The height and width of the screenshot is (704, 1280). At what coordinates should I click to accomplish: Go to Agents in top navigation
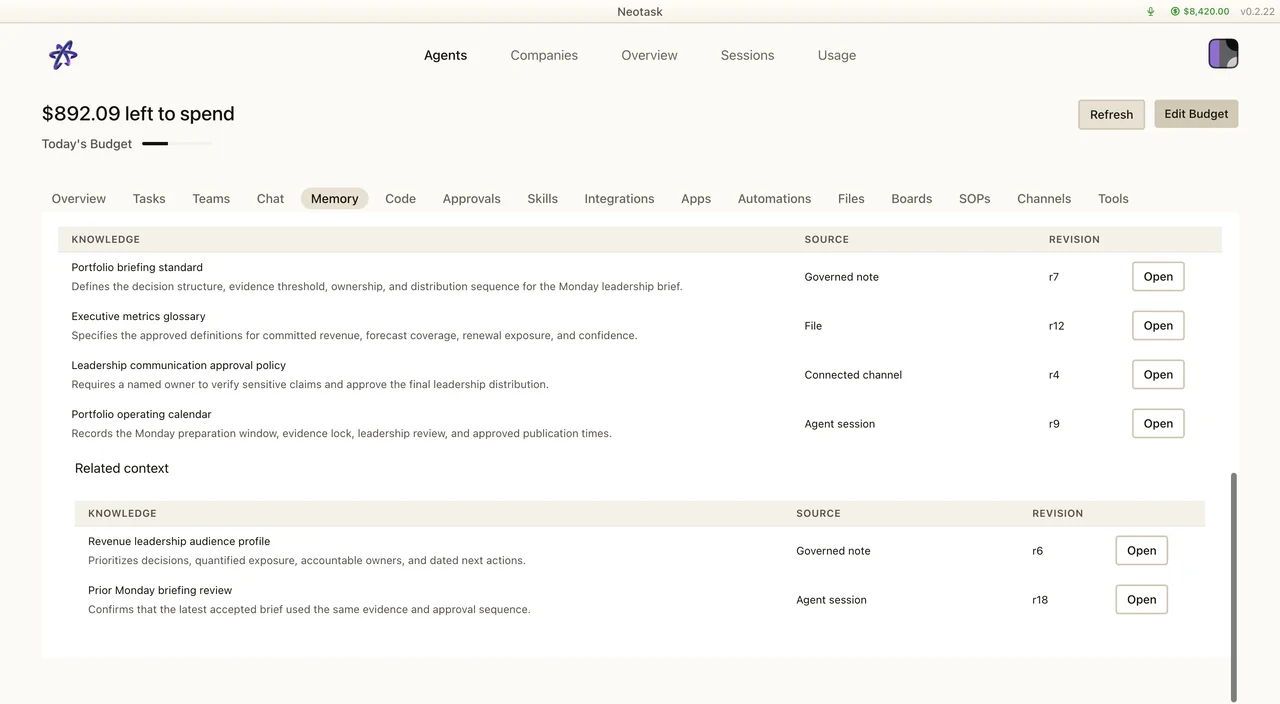pyautogui.click(x=445, y=55)
